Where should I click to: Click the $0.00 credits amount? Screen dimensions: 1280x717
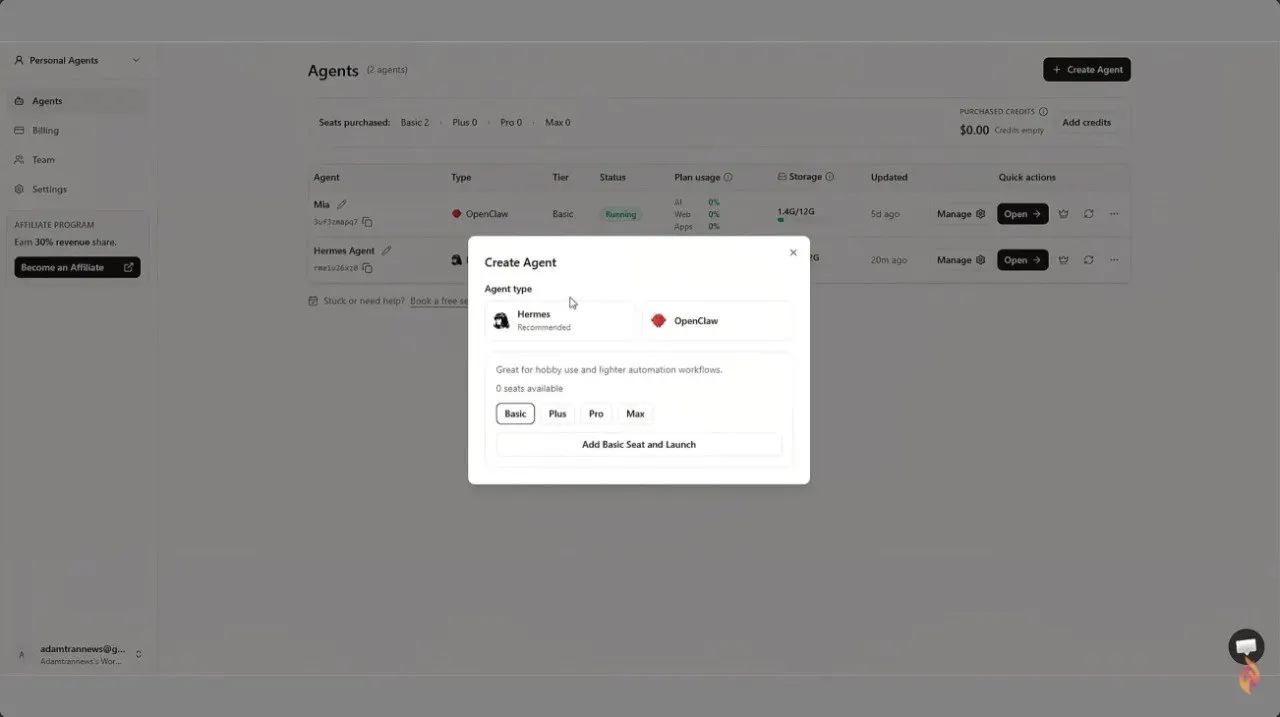[x=974, y=130]
